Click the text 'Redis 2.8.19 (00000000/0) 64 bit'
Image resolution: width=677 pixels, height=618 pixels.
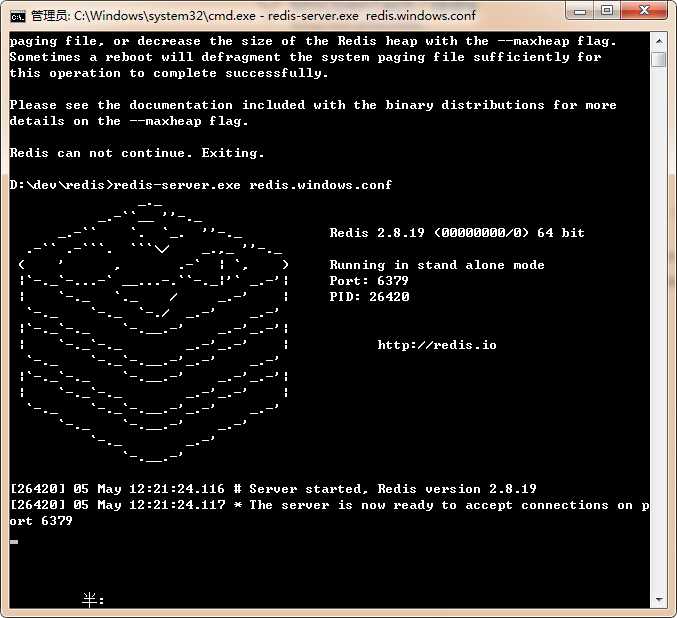[457, 233]
